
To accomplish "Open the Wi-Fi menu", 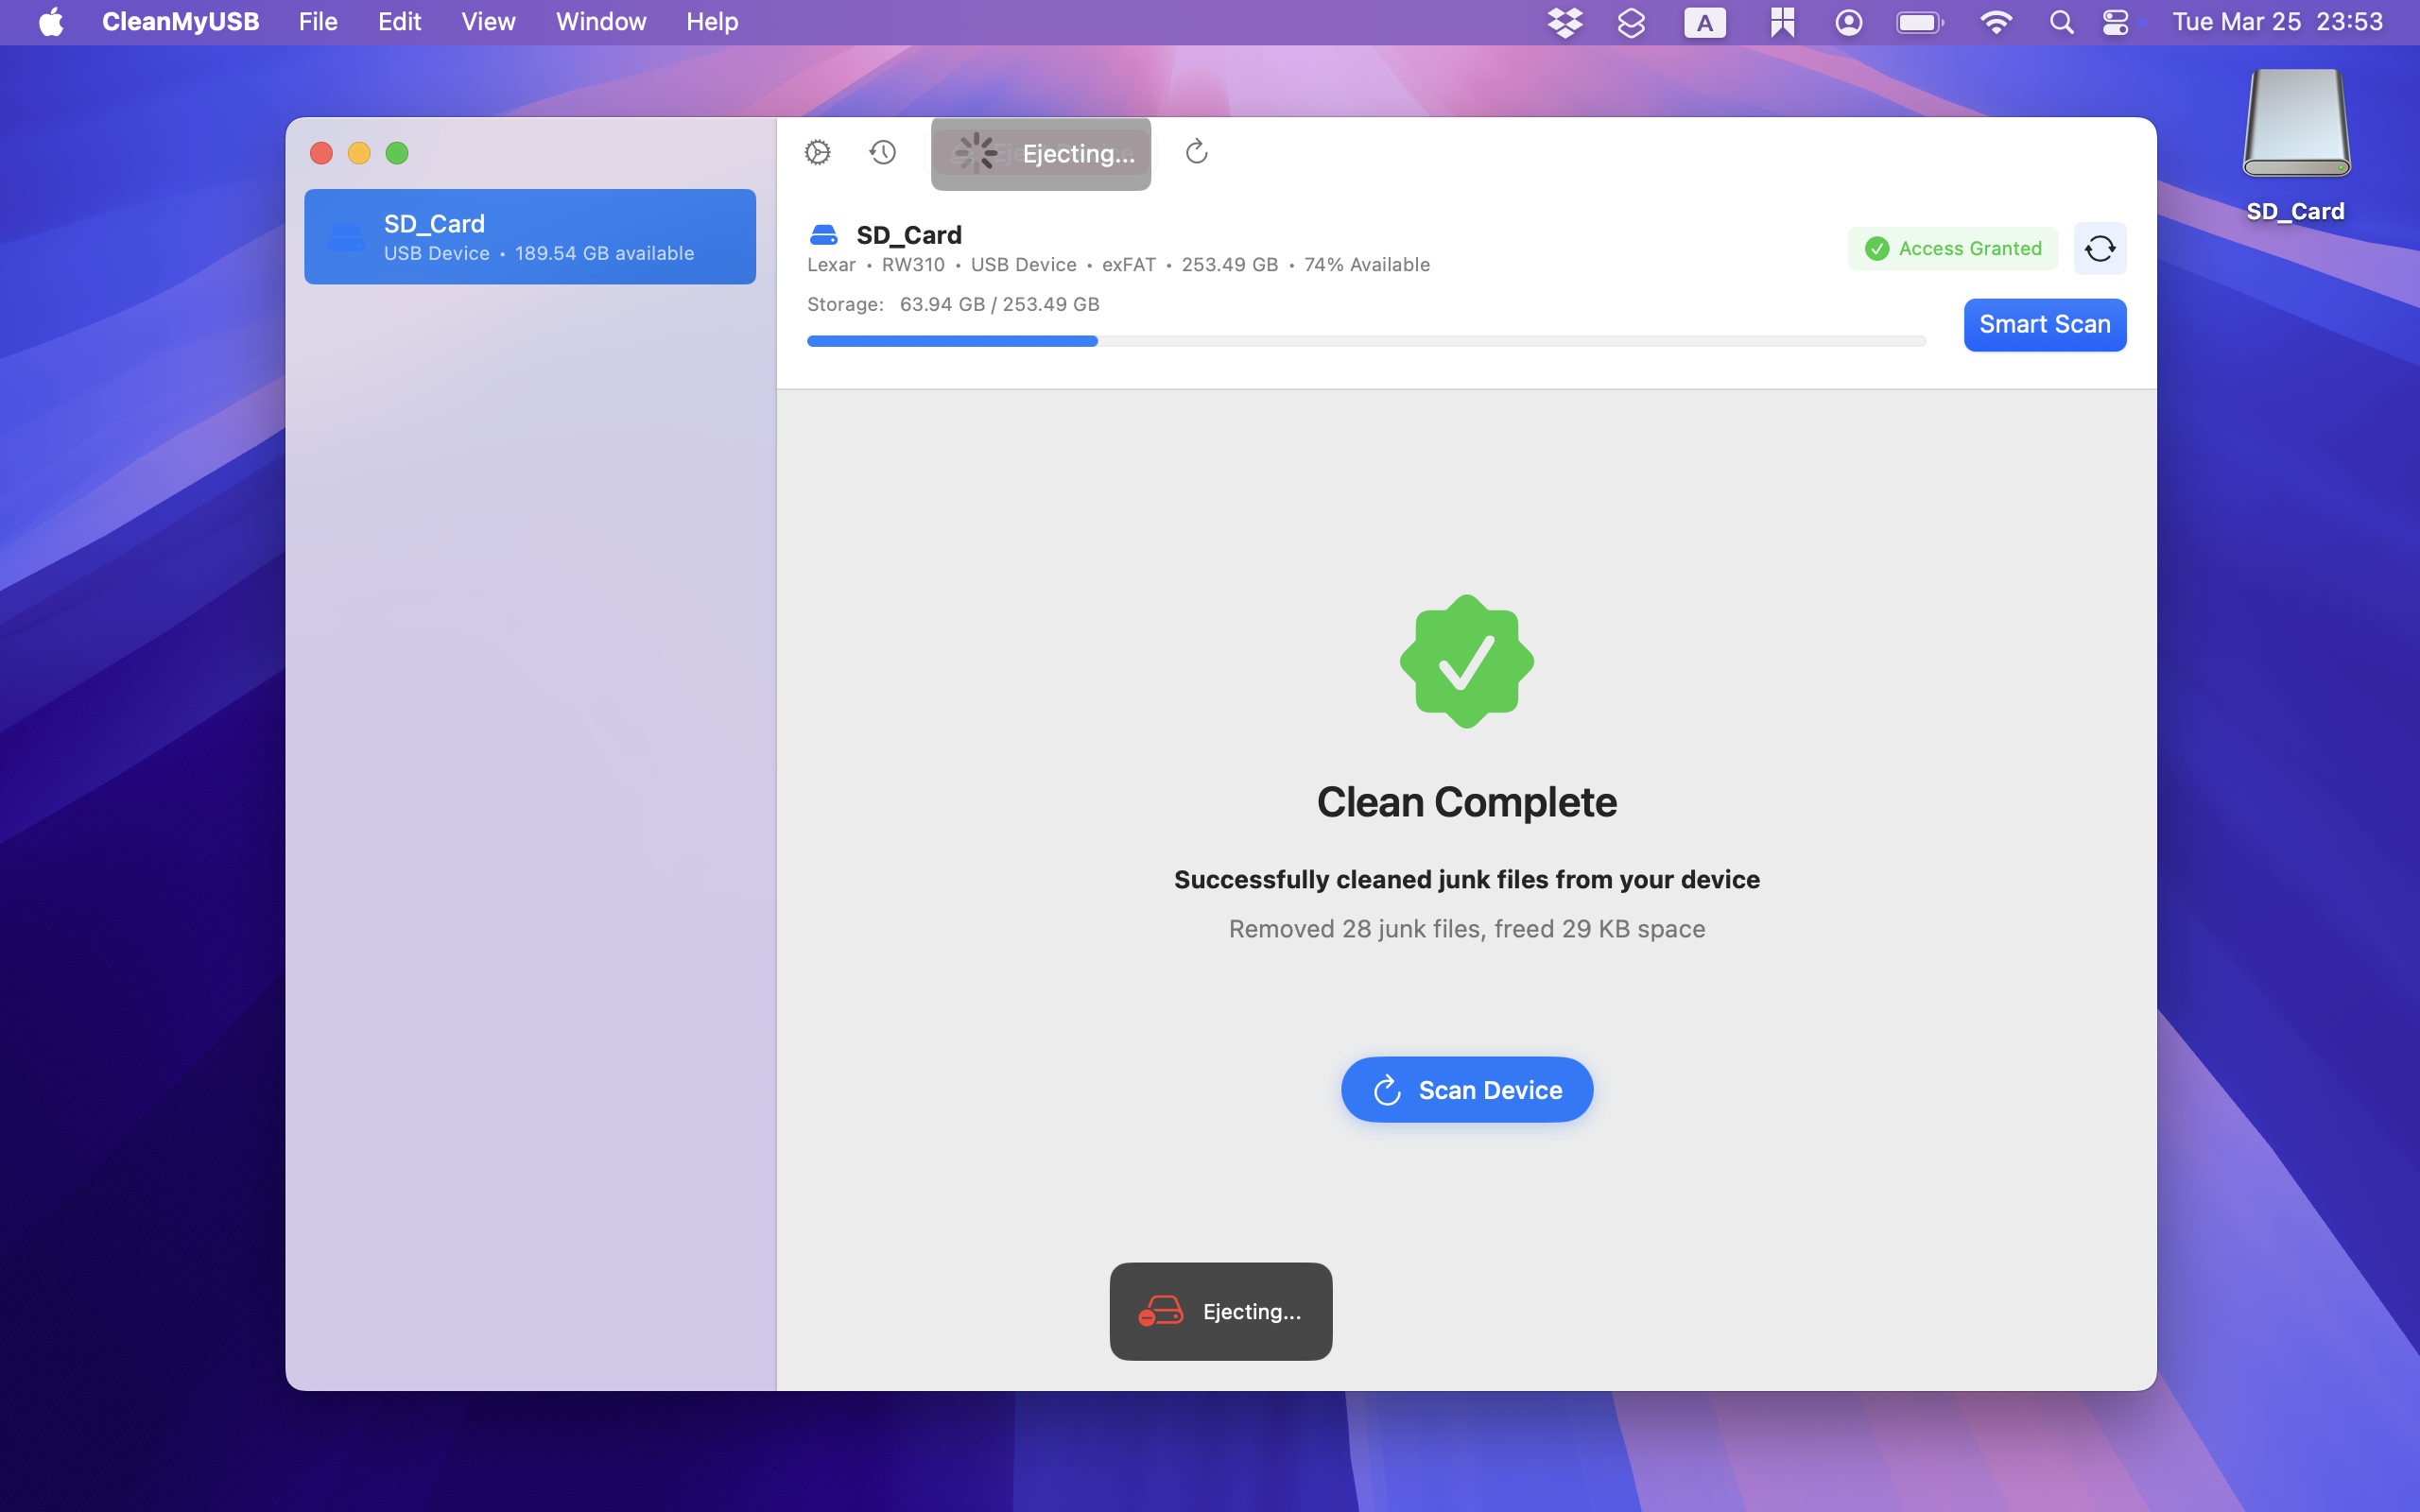I will (x=1996, y=22).
